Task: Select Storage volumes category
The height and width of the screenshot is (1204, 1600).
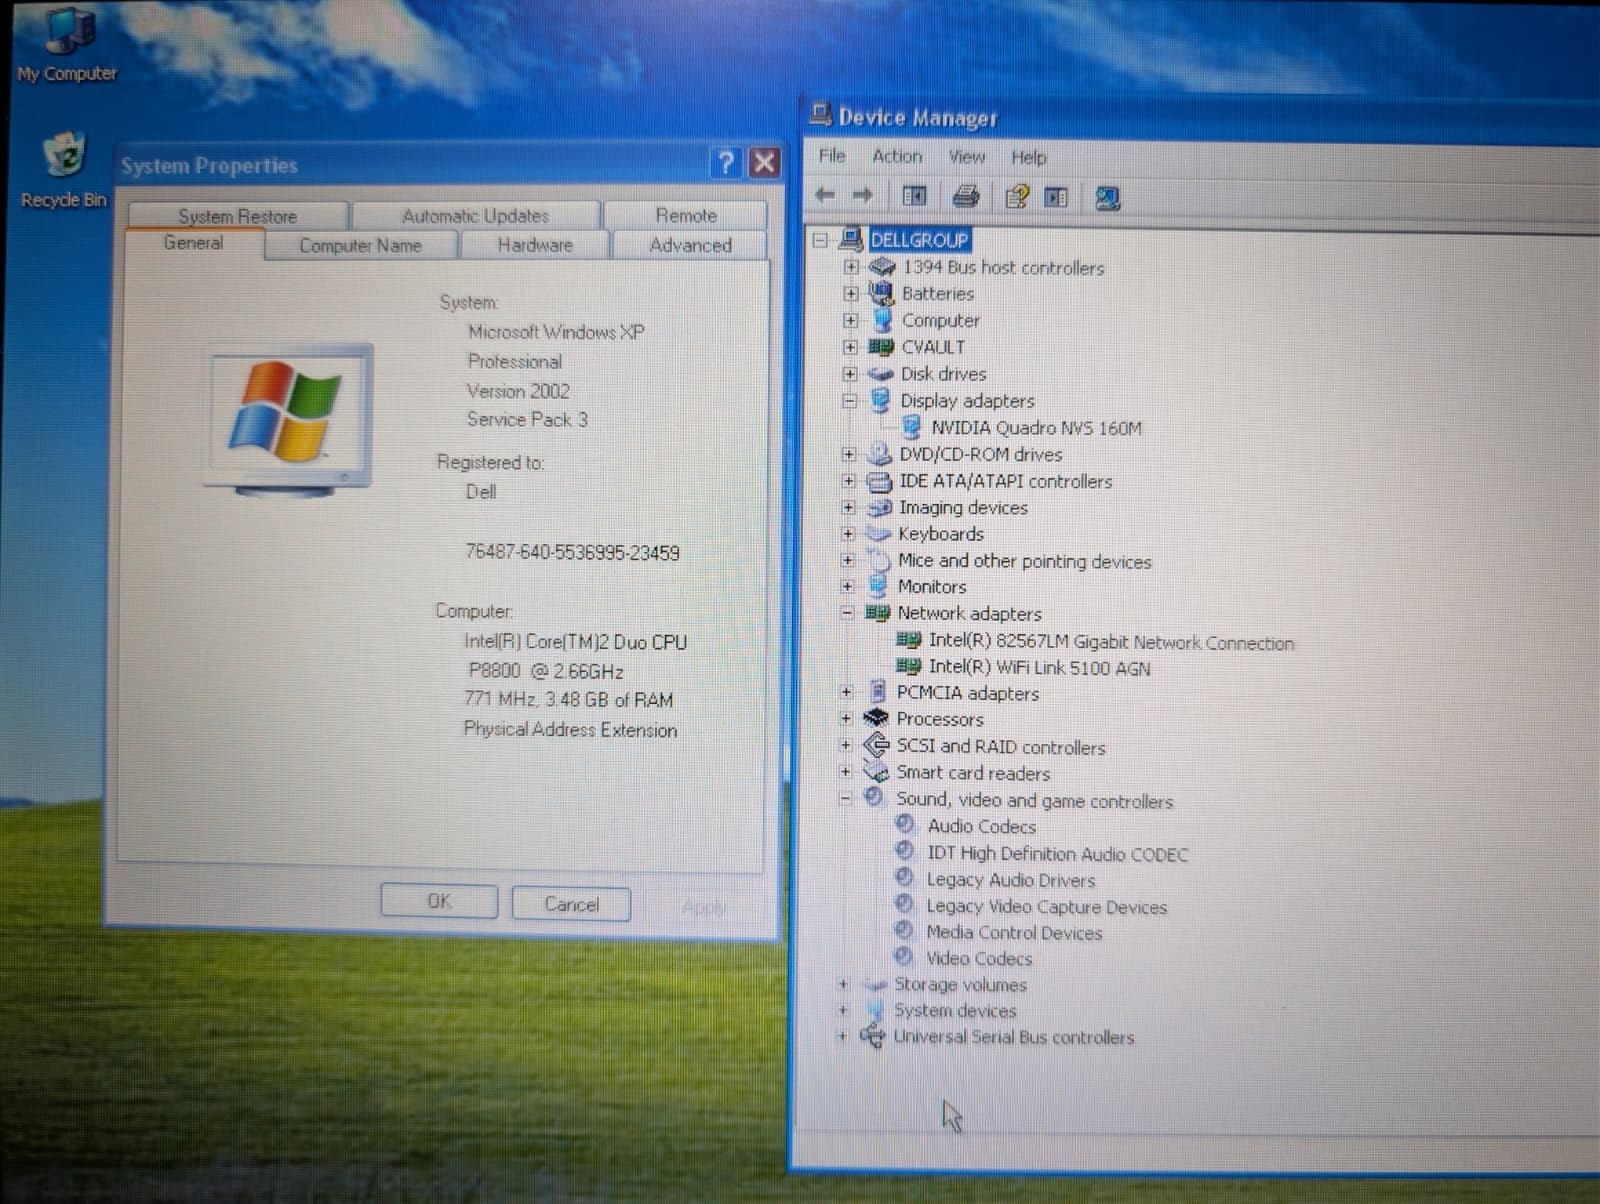Action: [960, 985]
